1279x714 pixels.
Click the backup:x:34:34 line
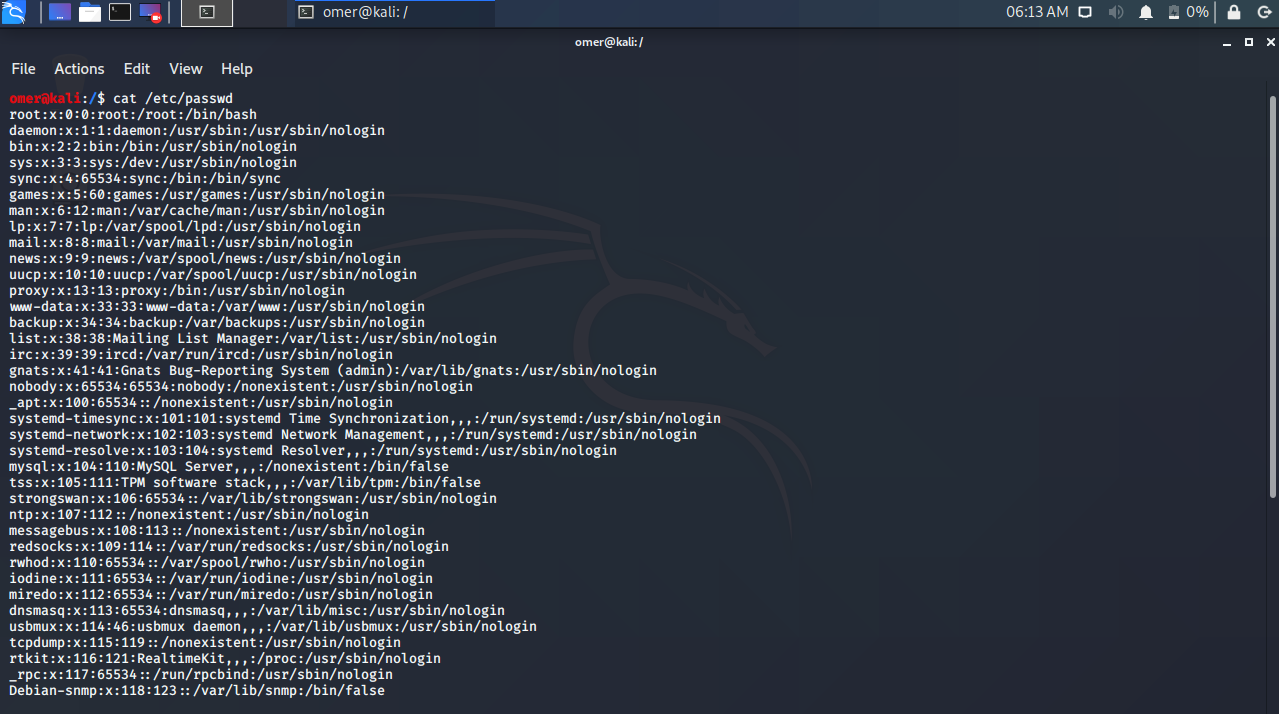pos(217,322)
